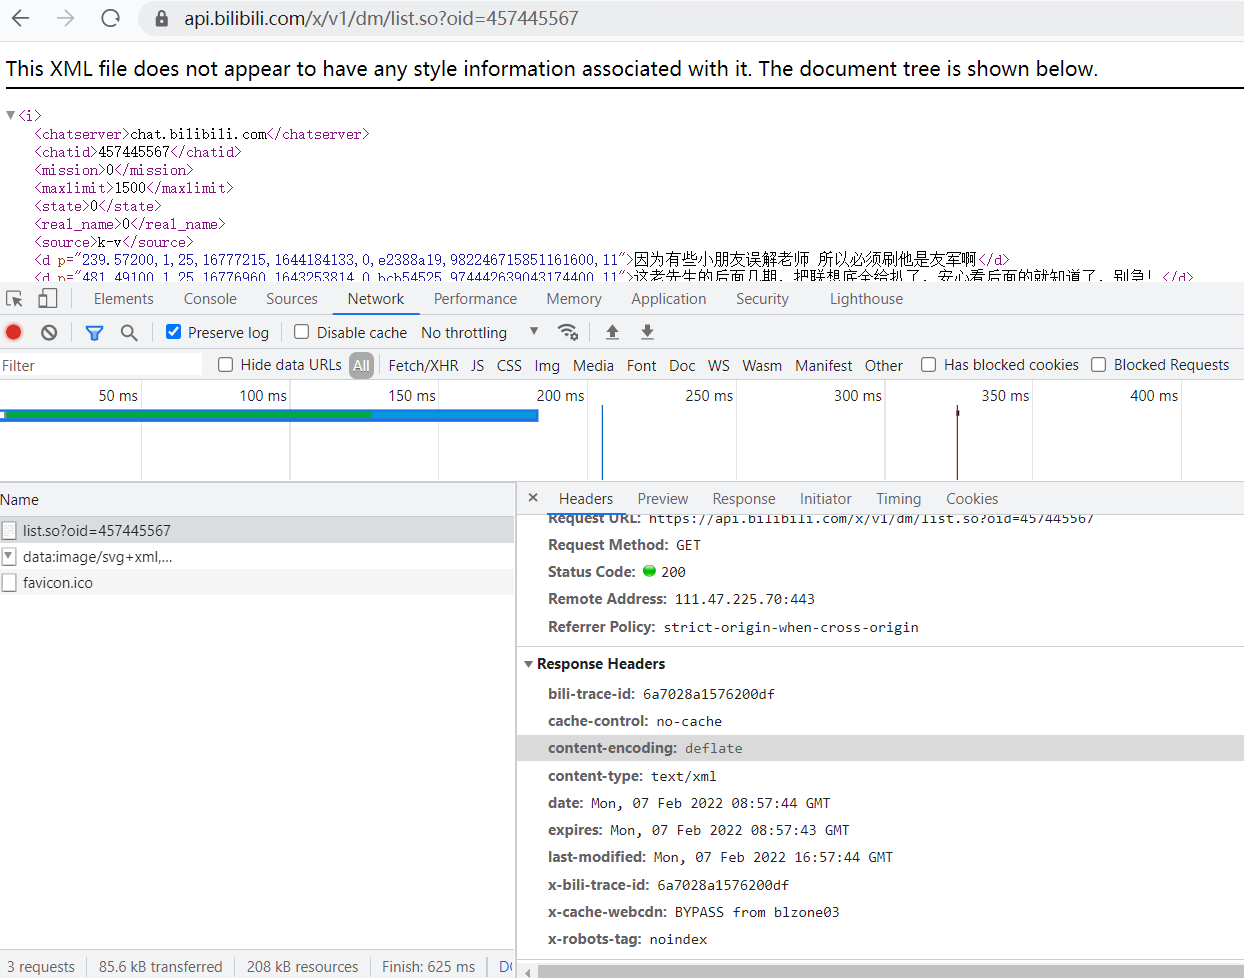Switch to the Console tab
The width and height of the screenshot is (1244, 978).
coord(210,299)
